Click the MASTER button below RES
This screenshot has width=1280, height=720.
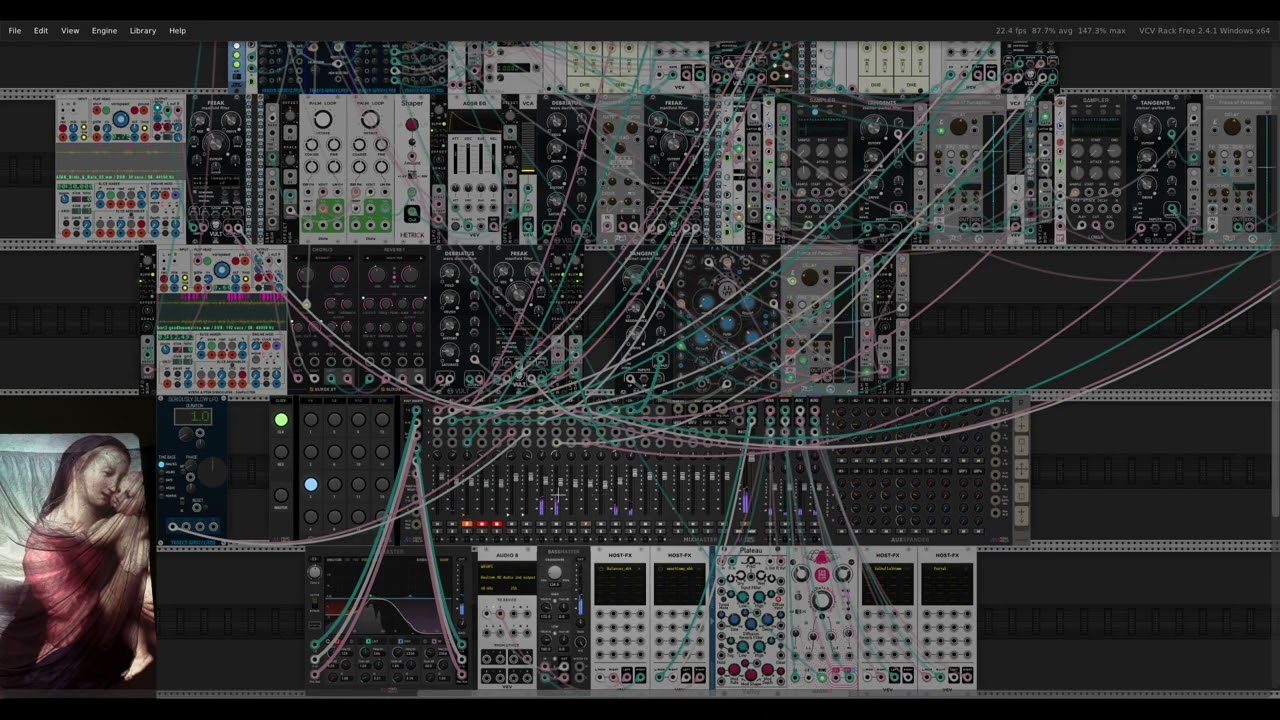pos(281,495)
